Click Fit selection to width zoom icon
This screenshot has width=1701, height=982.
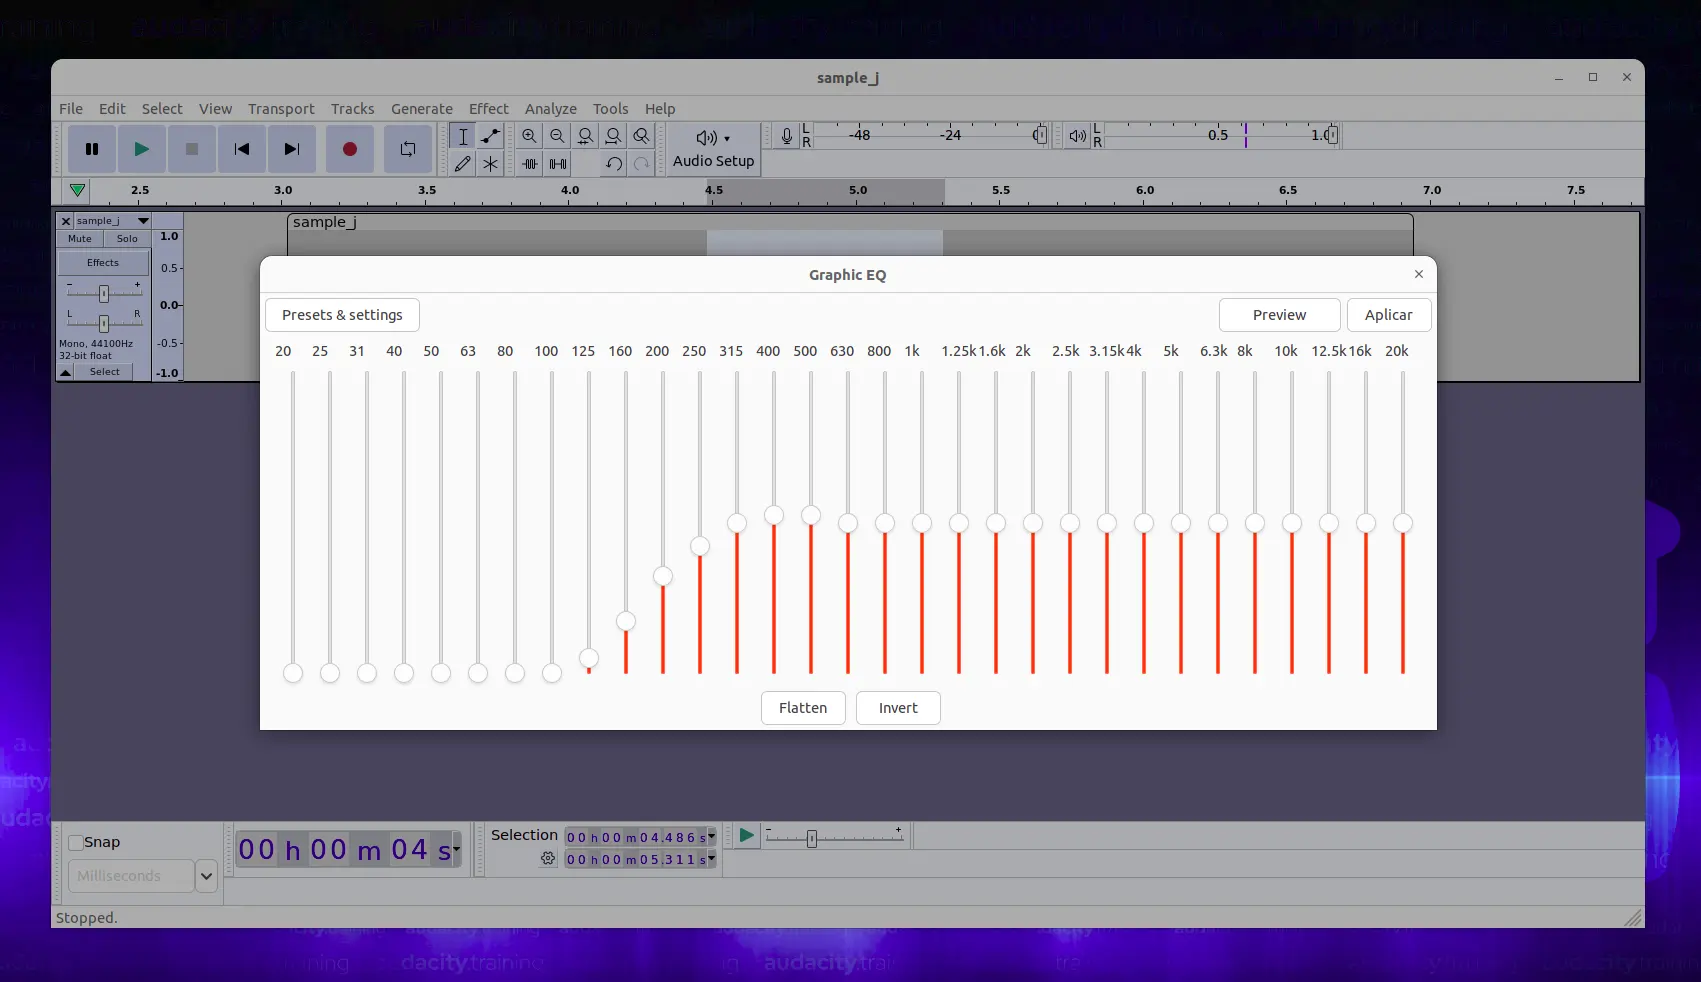(x=586, y=136)
